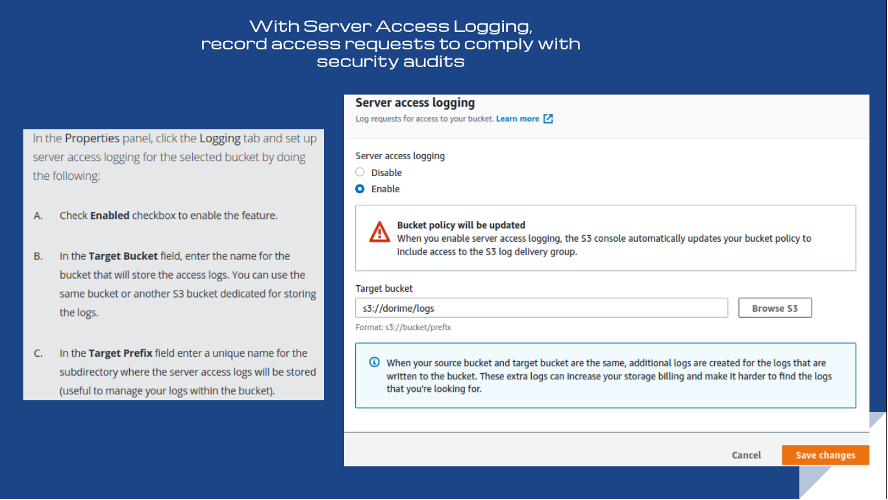Click the Learn more link
Viewport: 888px width, 500px height.
click(x=517, y=119)
